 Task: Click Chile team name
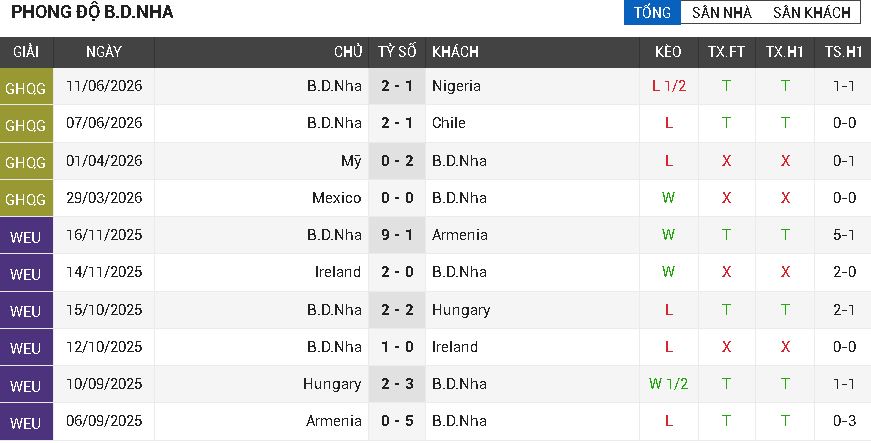[x=449, y=123]
